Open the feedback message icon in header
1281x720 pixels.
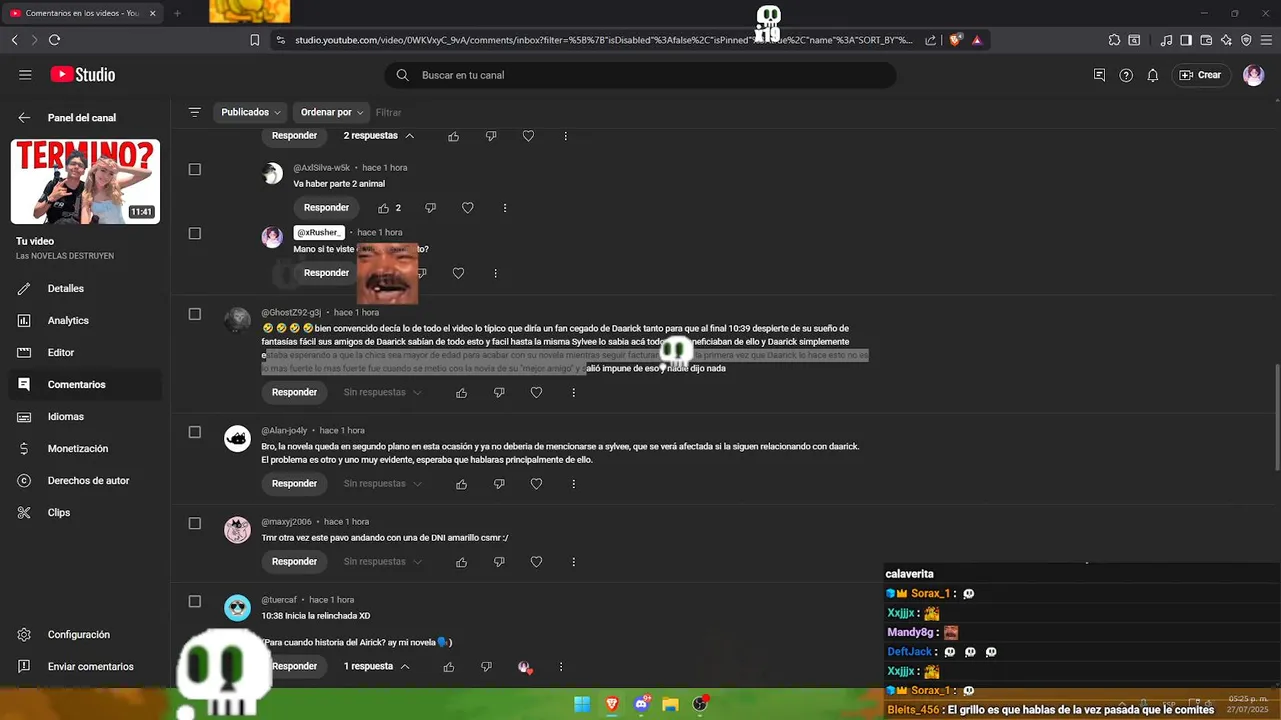(1099, 75)
